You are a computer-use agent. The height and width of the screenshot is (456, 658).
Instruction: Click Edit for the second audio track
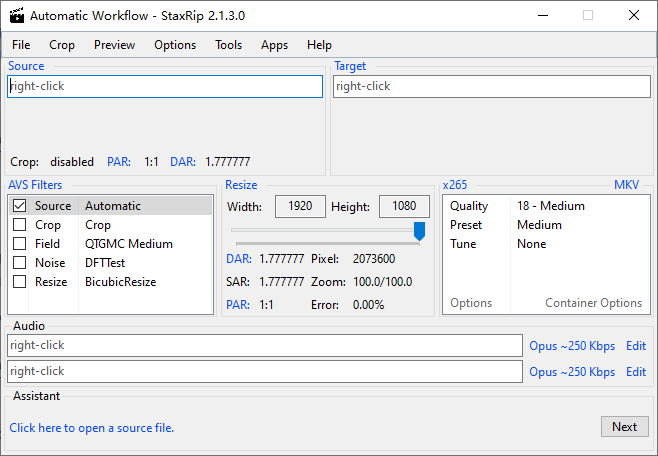click(636, 372)
